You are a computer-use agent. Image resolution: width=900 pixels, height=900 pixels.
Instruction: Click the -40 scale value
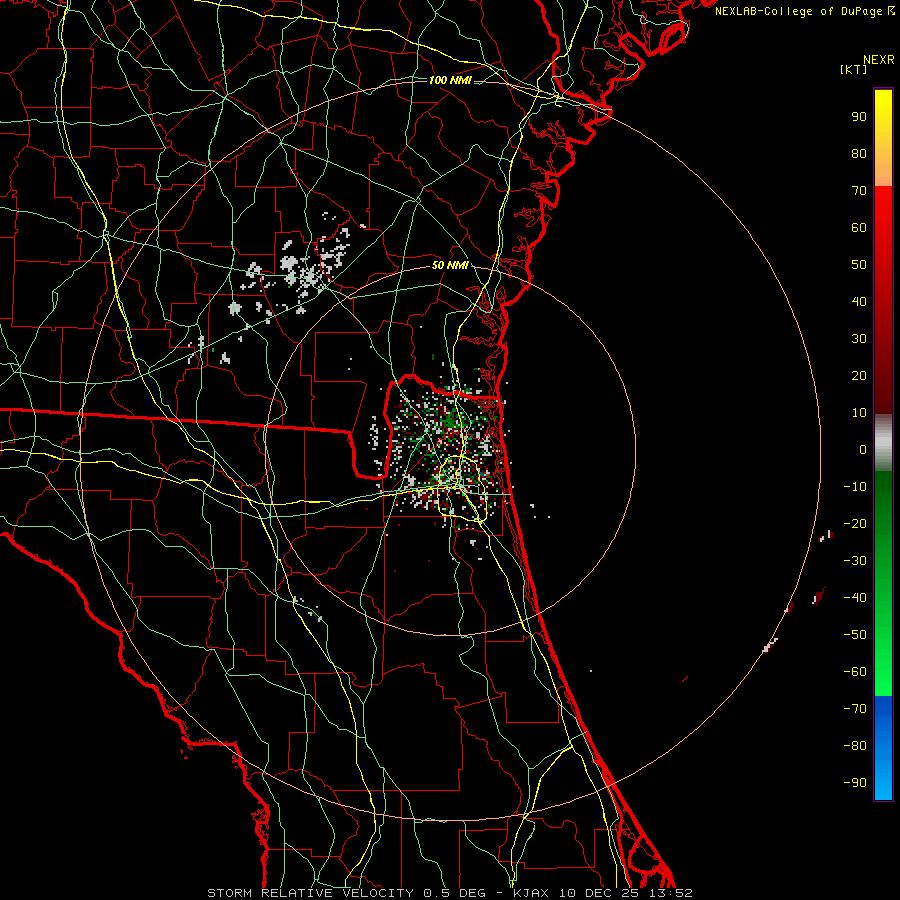coord(855,598)
